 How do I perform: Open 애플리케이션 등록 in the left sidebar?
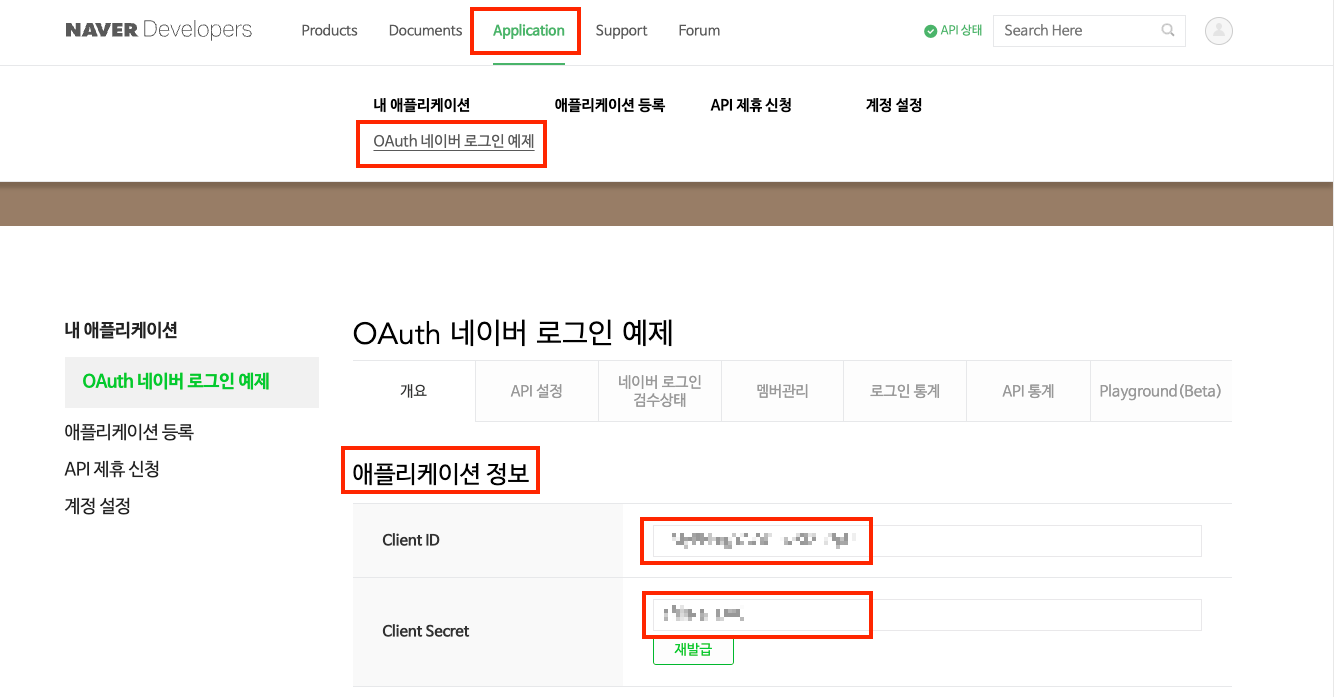(x=129, y=431)
